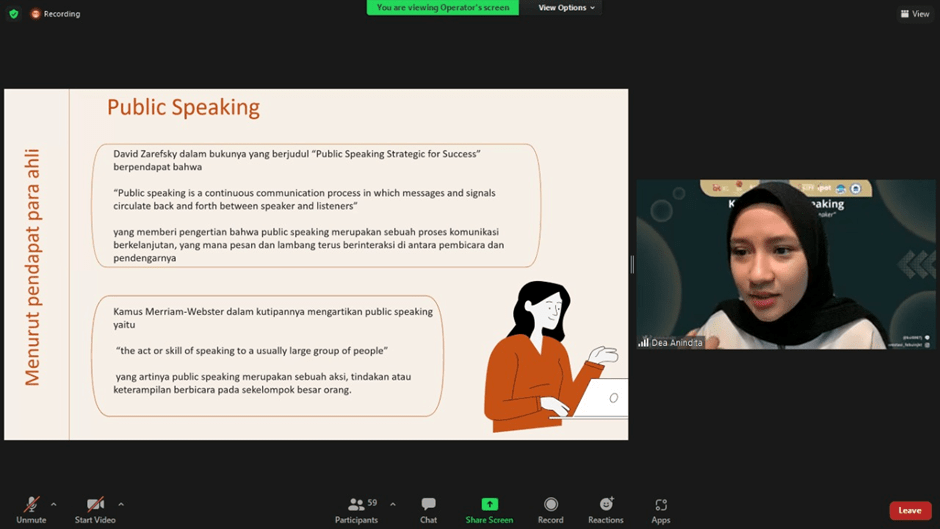Viewport: 940px width, 529px height.
Task: Unmute the microphone
Action: 31,510
